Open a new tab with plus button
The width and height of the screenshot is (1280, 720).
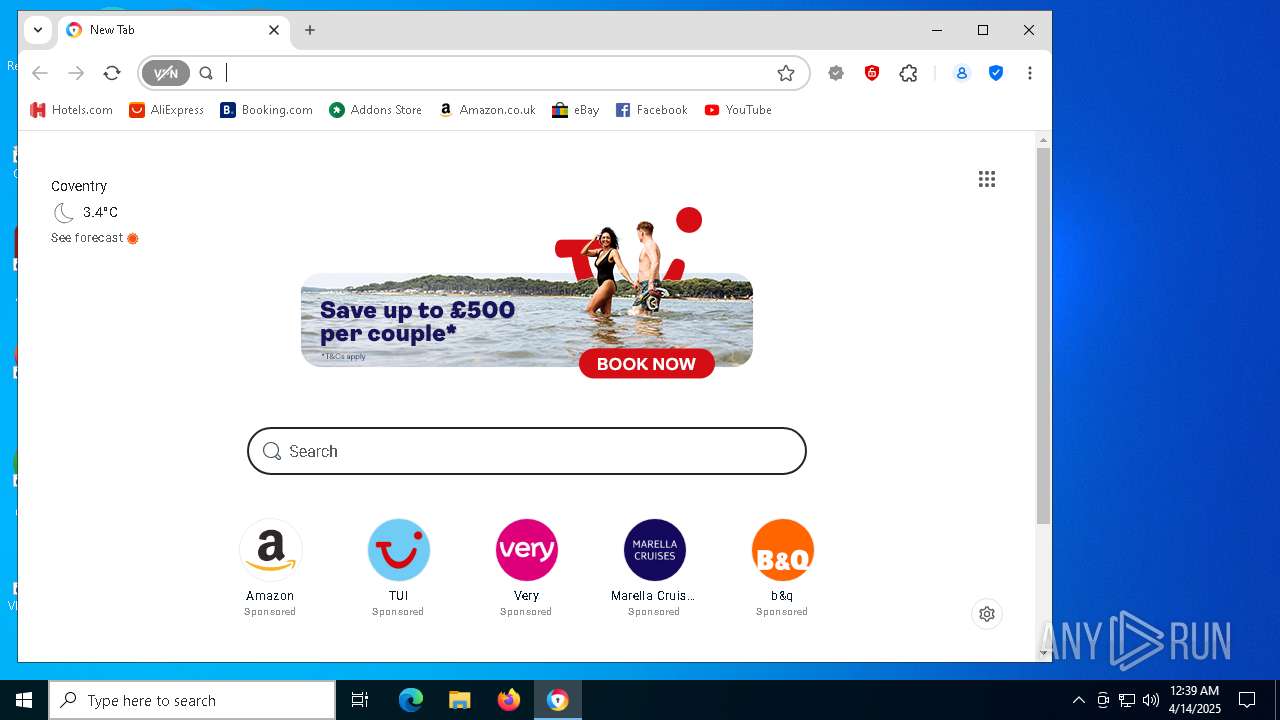click(x=310, y=30)
